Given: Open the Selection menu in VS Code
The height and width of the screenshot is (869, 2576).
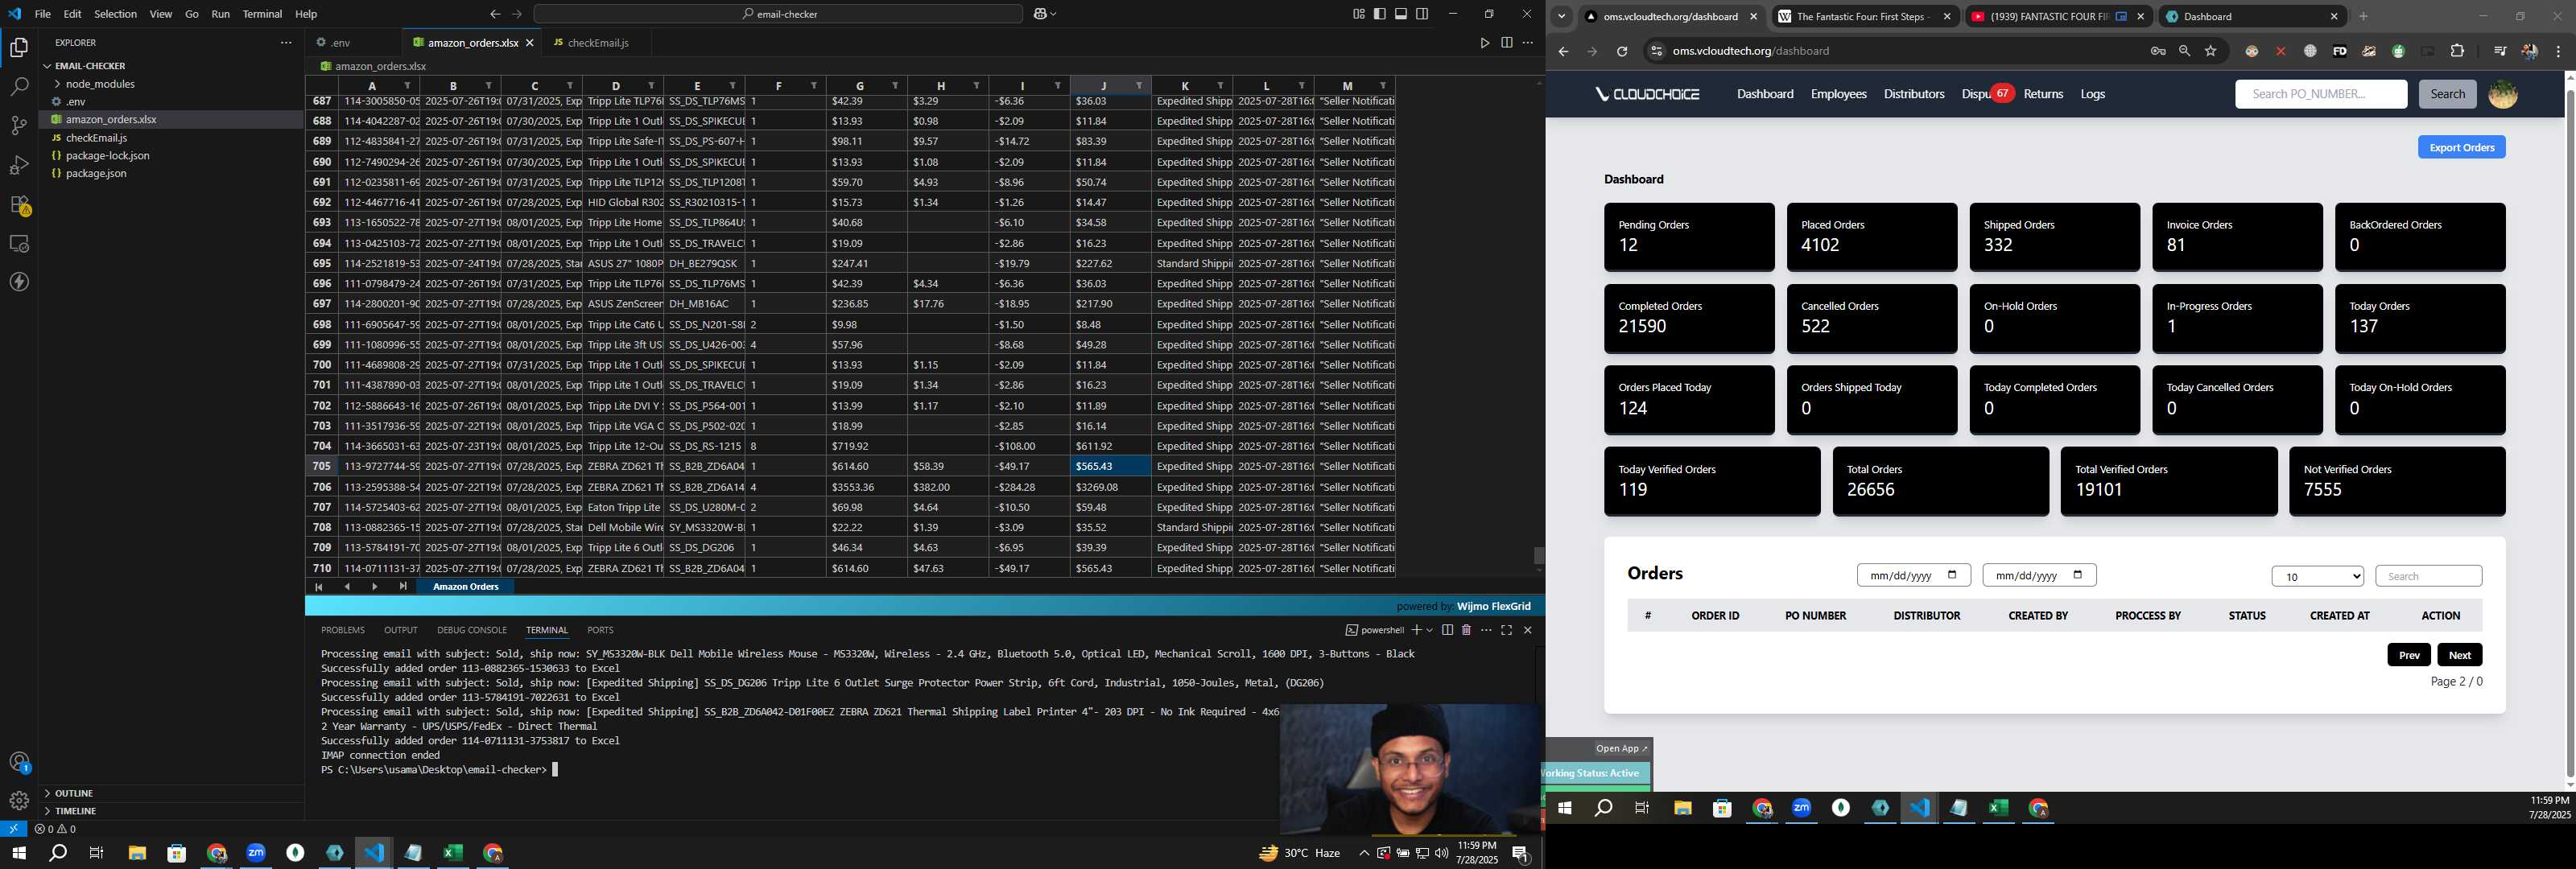Looking at the screenshot, I should 115,14.
